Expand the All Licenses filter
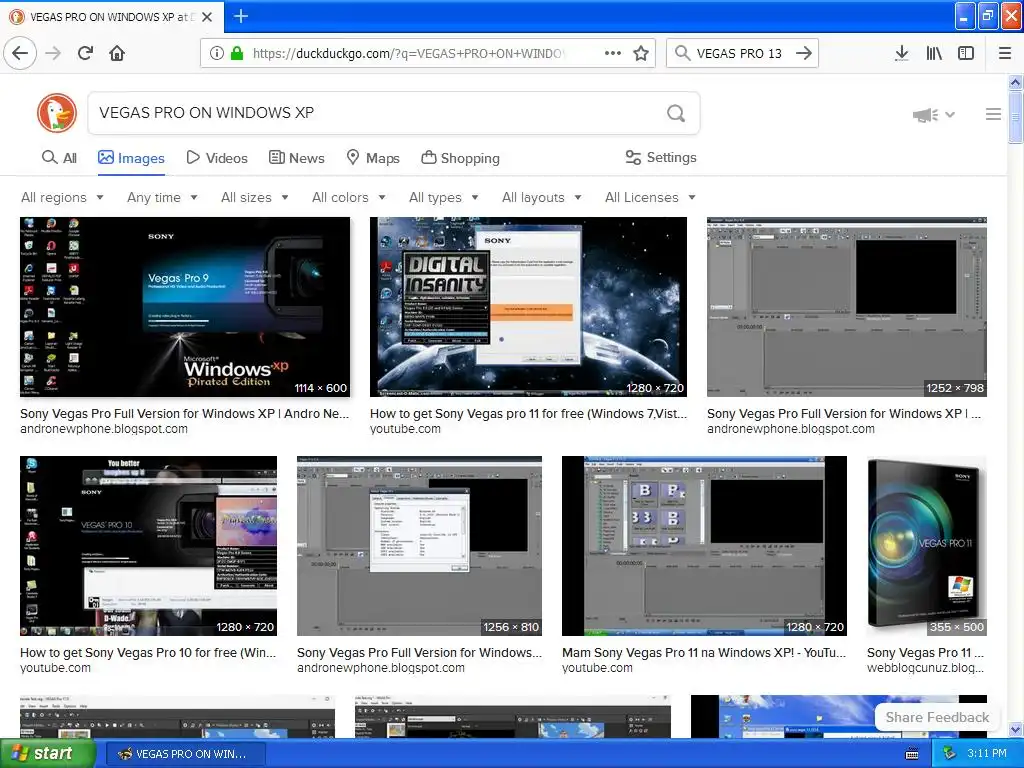This screenshot has height=768, width=1024. [650, 197]
